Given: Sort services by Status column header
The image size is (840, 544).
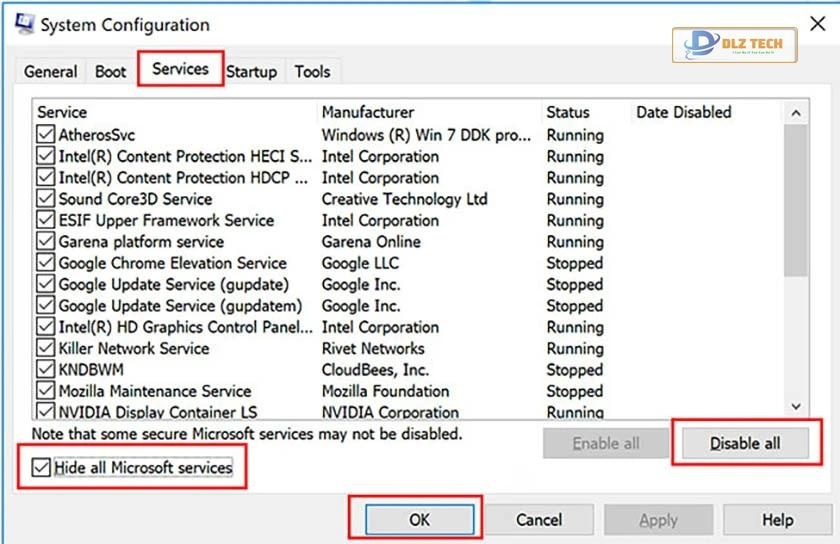Looking at the screenshot, I should tap(568, 112).
